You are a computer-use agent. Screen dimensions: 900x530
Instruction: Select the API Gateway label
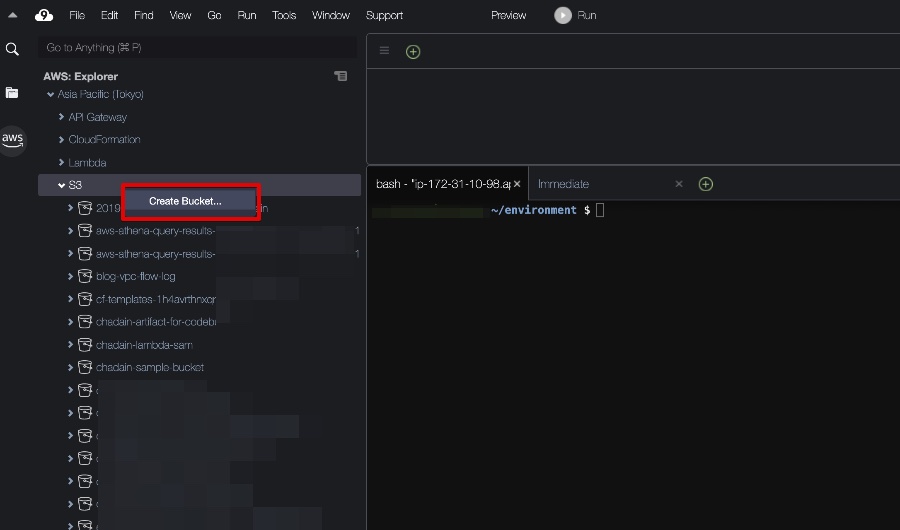click(x=98, y=117)
